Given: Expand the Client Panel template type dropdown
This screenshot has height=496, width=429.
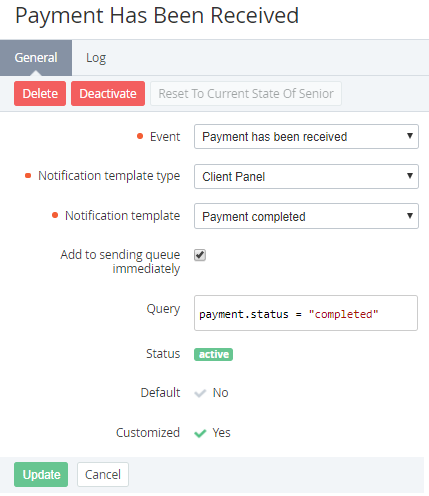Looking at the screenshot, I should pos(306,176).
